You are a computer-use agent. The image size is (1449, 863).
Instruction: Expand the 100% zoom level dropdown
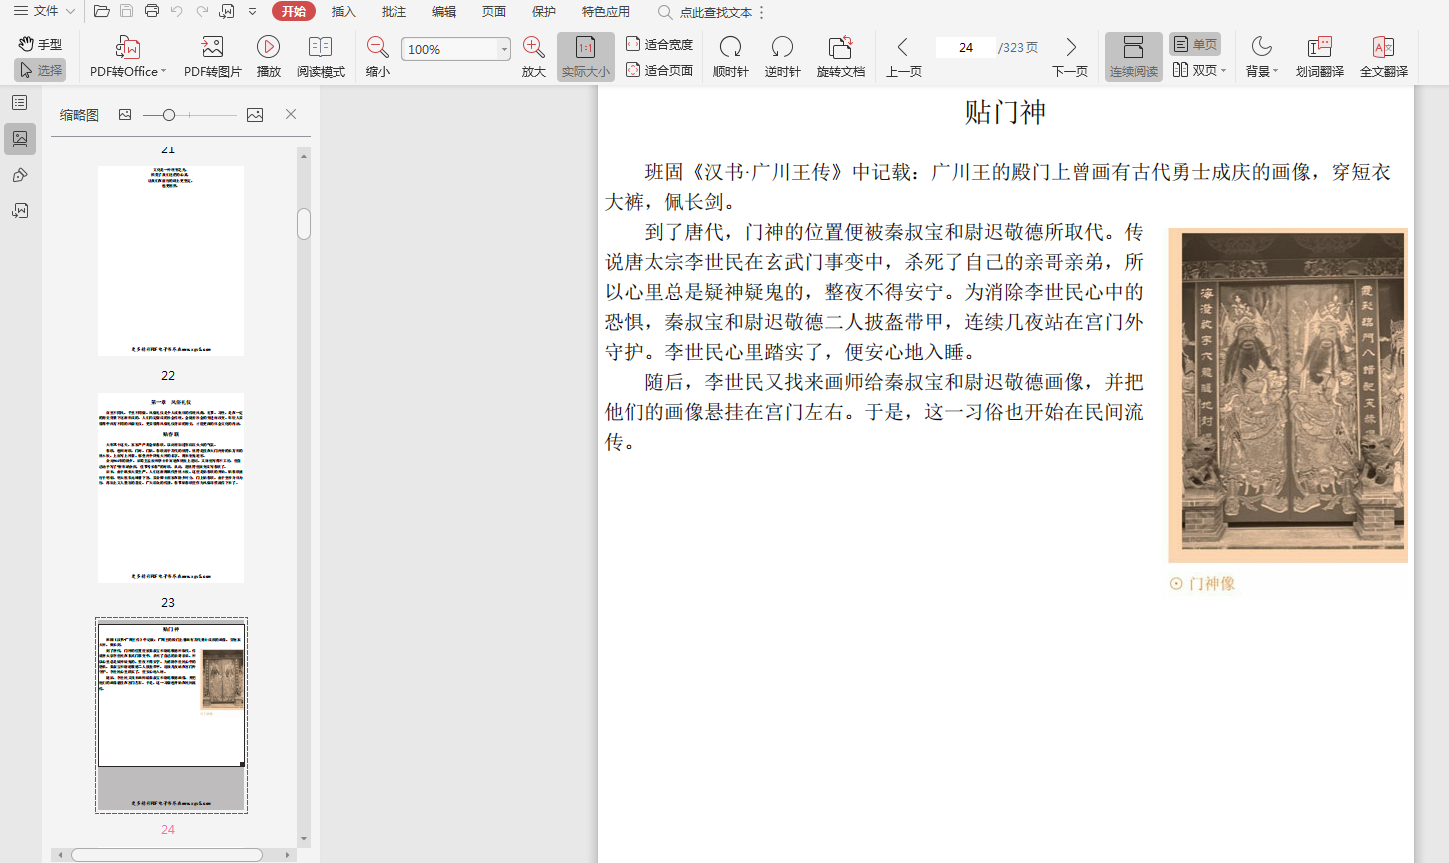[x=504, y=49]
